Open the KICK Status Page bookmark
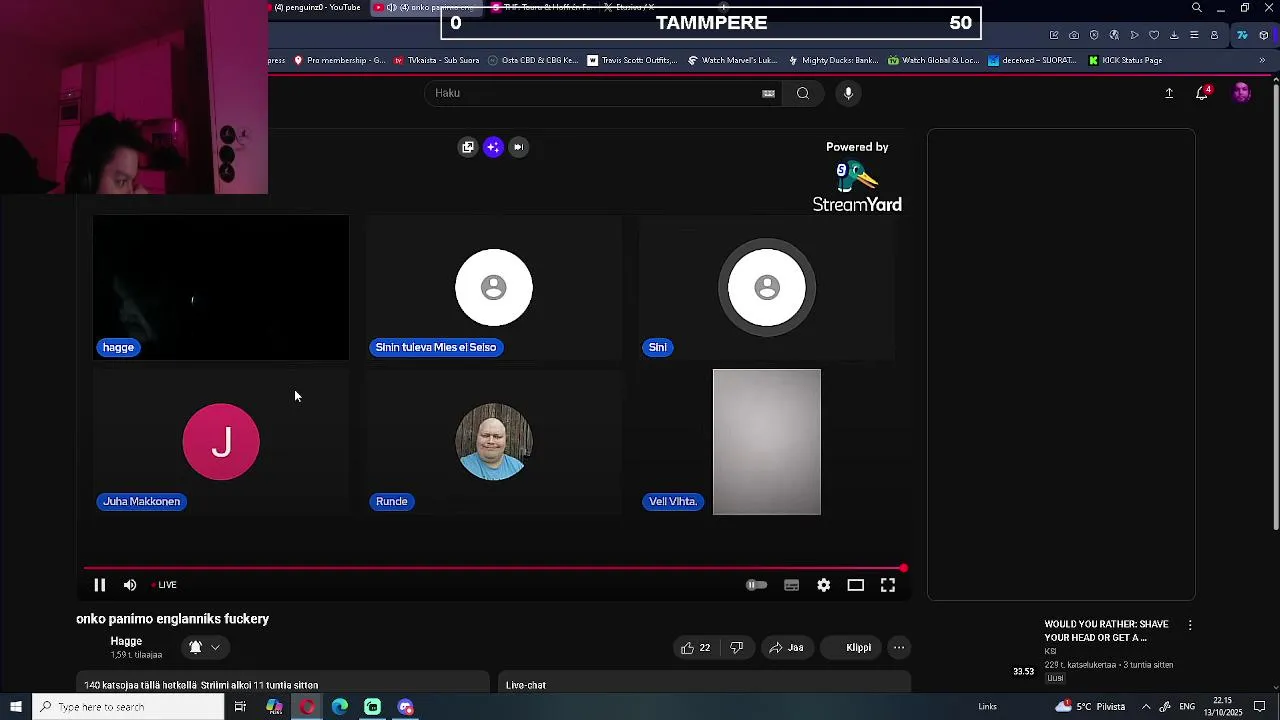Screen dimensions: 1280x720 (x=1125, y=60)
